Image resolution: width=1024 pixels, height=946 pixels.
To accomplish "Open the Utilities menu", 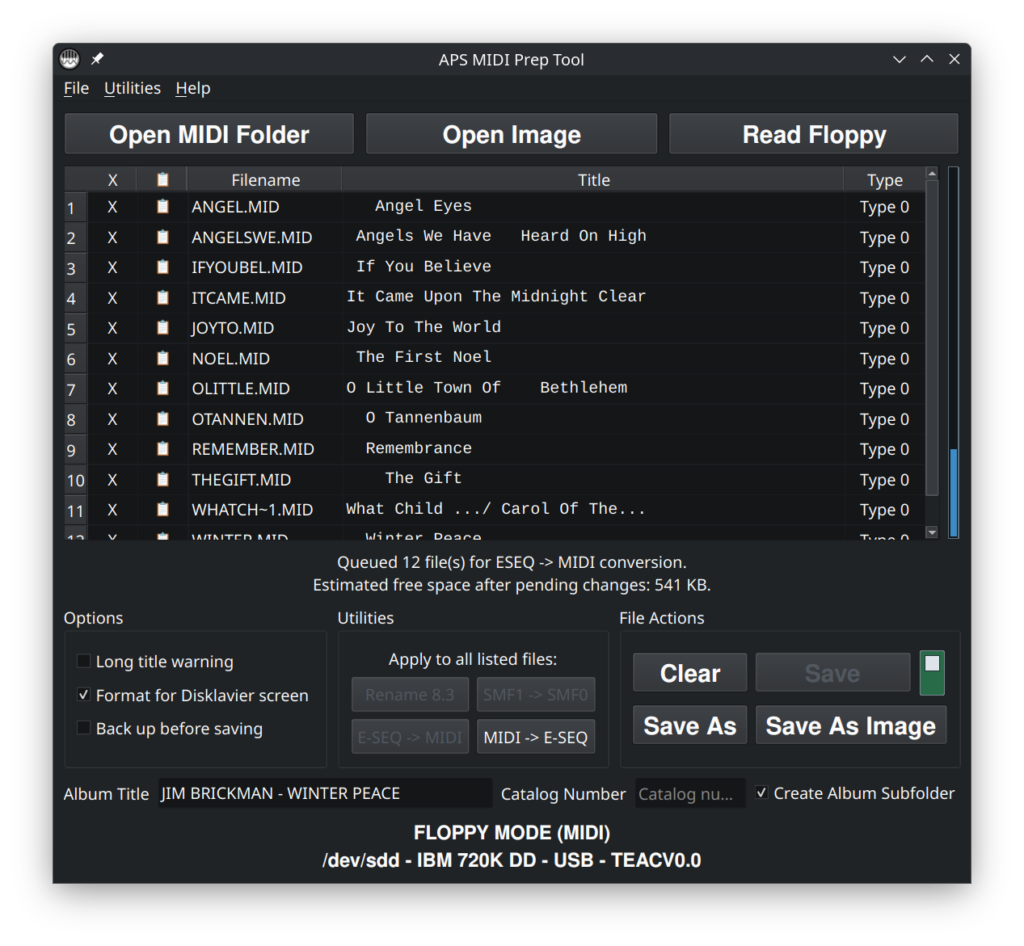I will click(x=132, y=88).
